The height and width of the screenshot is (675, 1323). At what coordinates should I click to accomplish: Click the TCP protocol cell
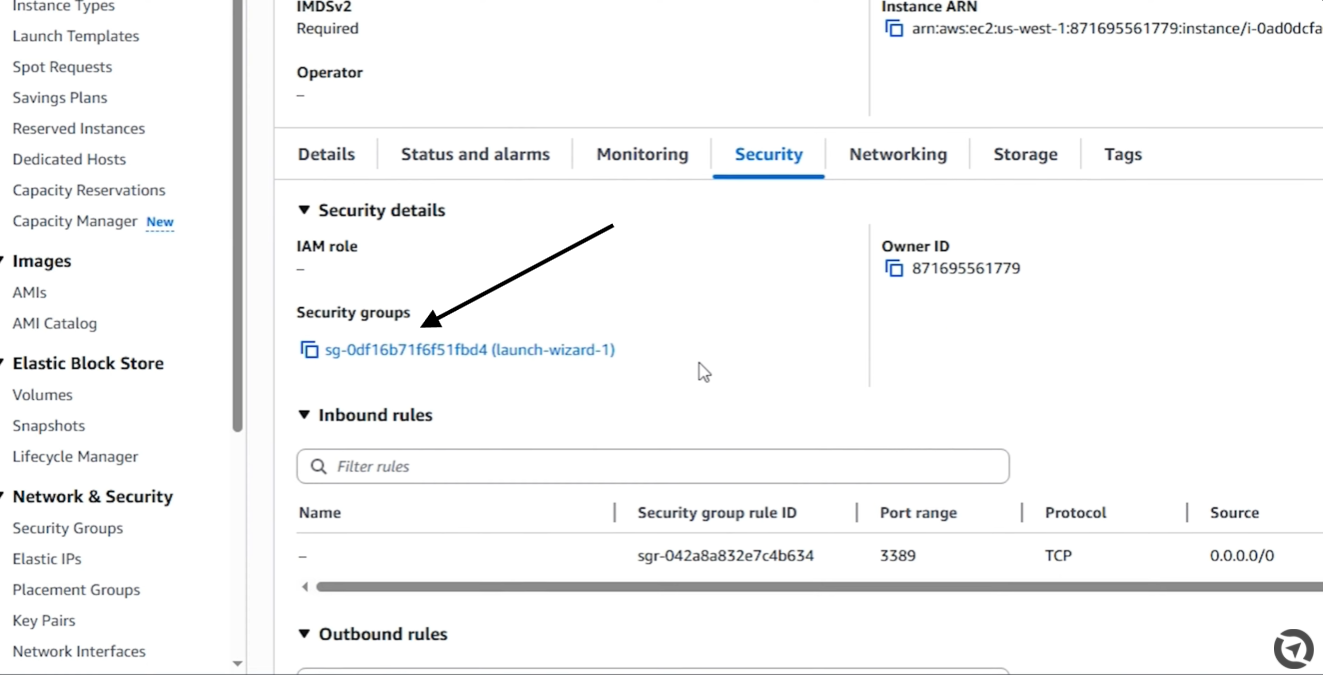pos(1058,556)
